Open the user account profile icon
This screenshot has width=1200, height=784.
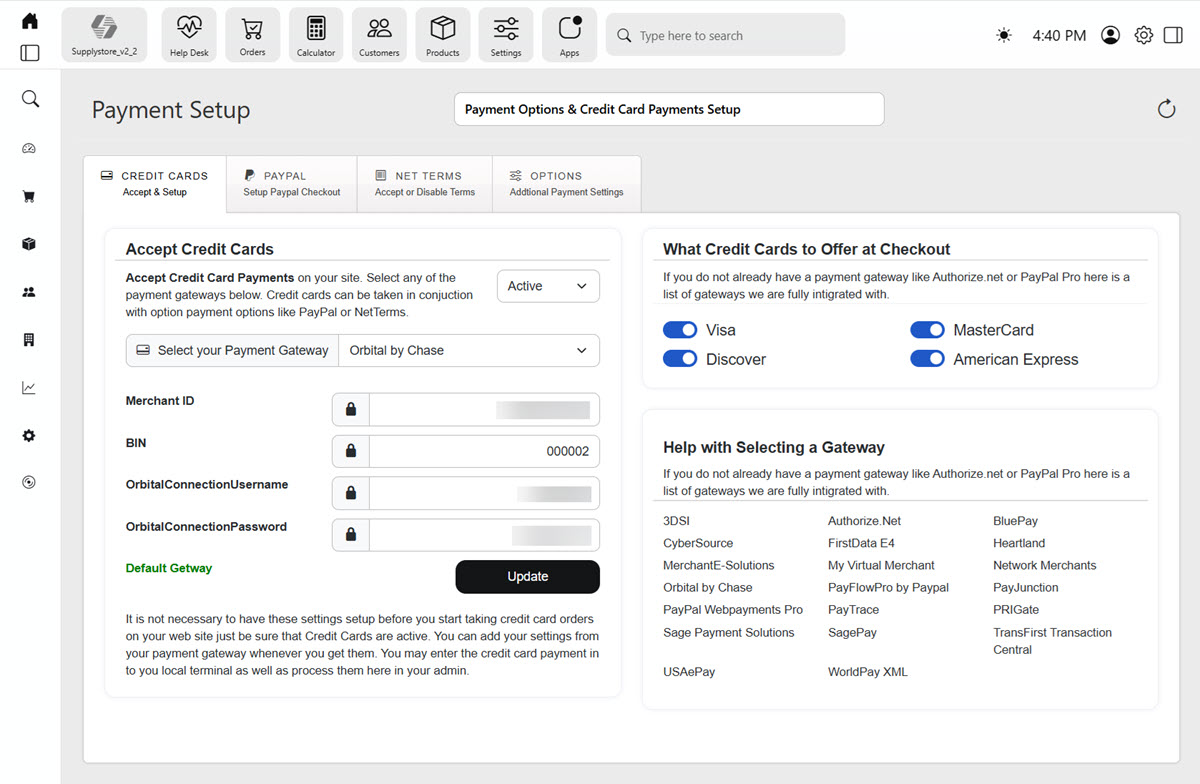(1110, 35)
